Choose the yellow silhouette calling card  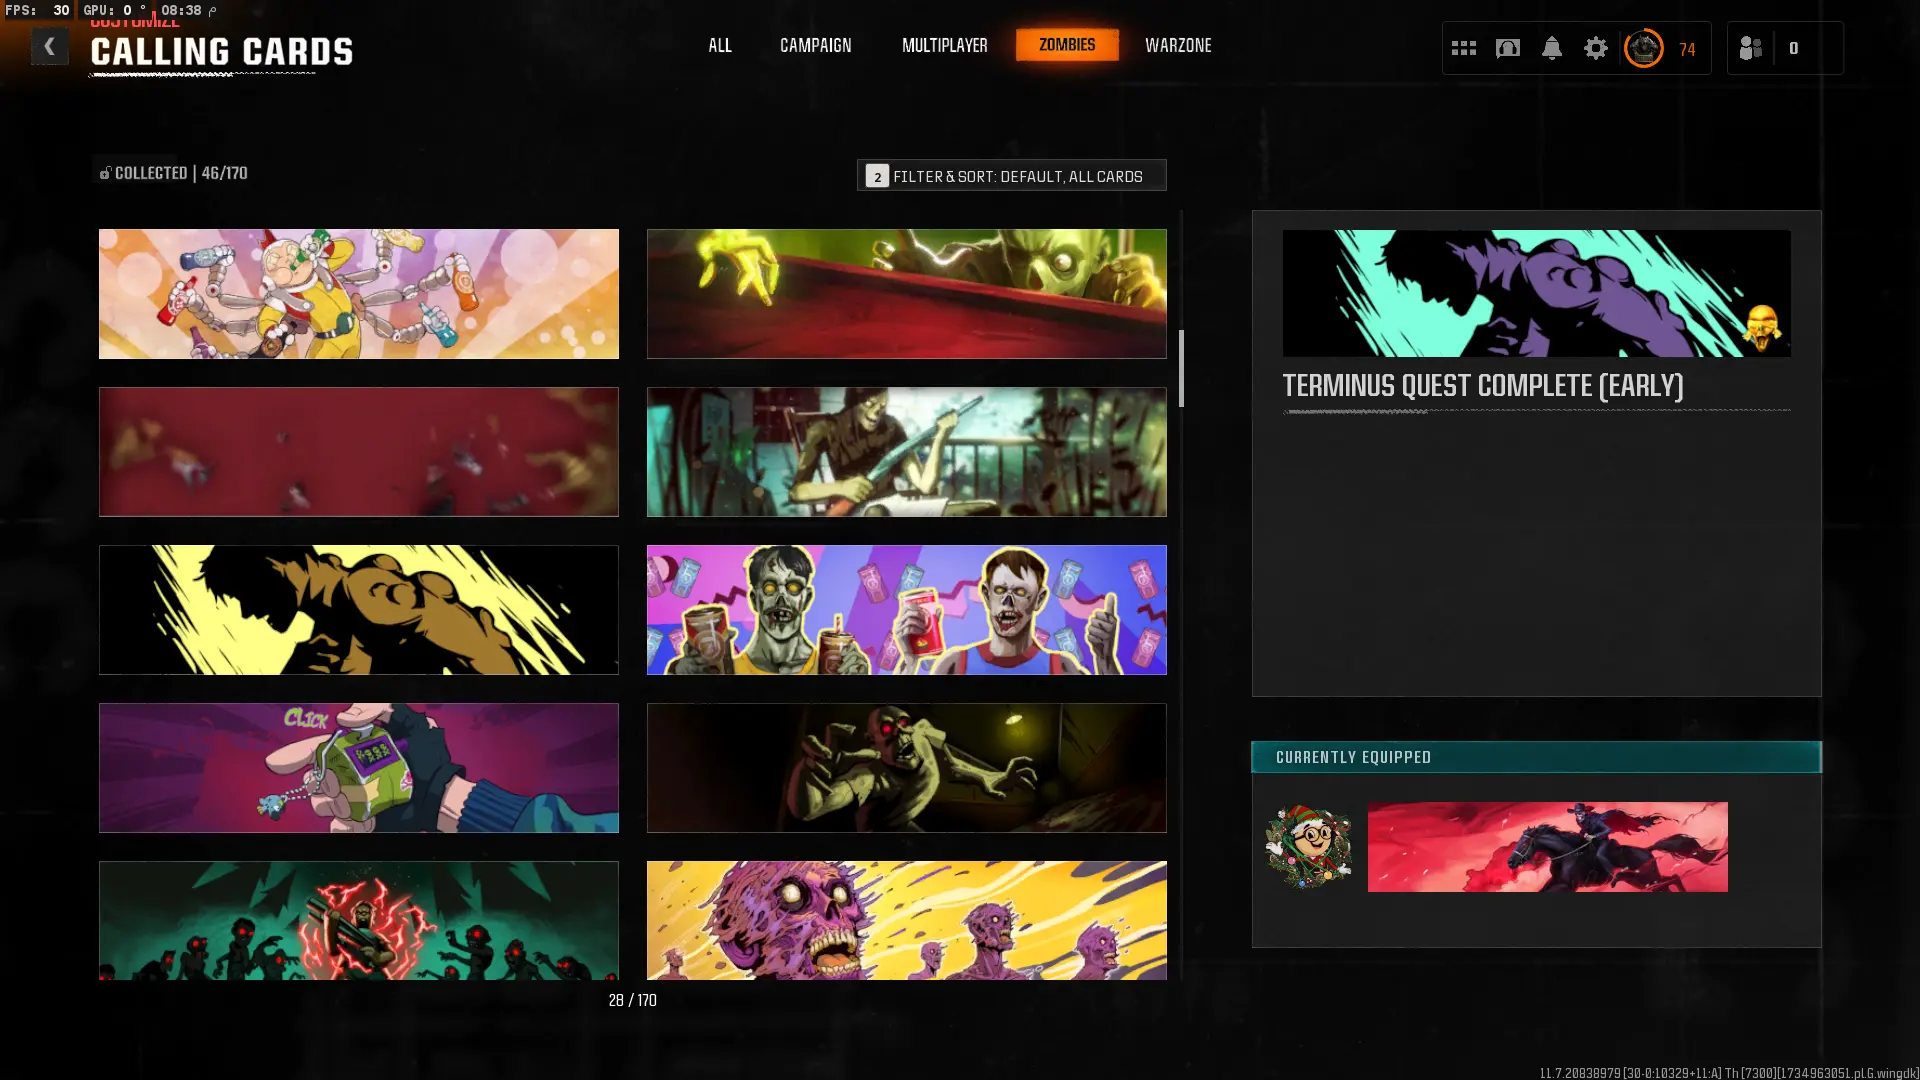[358, 610]
